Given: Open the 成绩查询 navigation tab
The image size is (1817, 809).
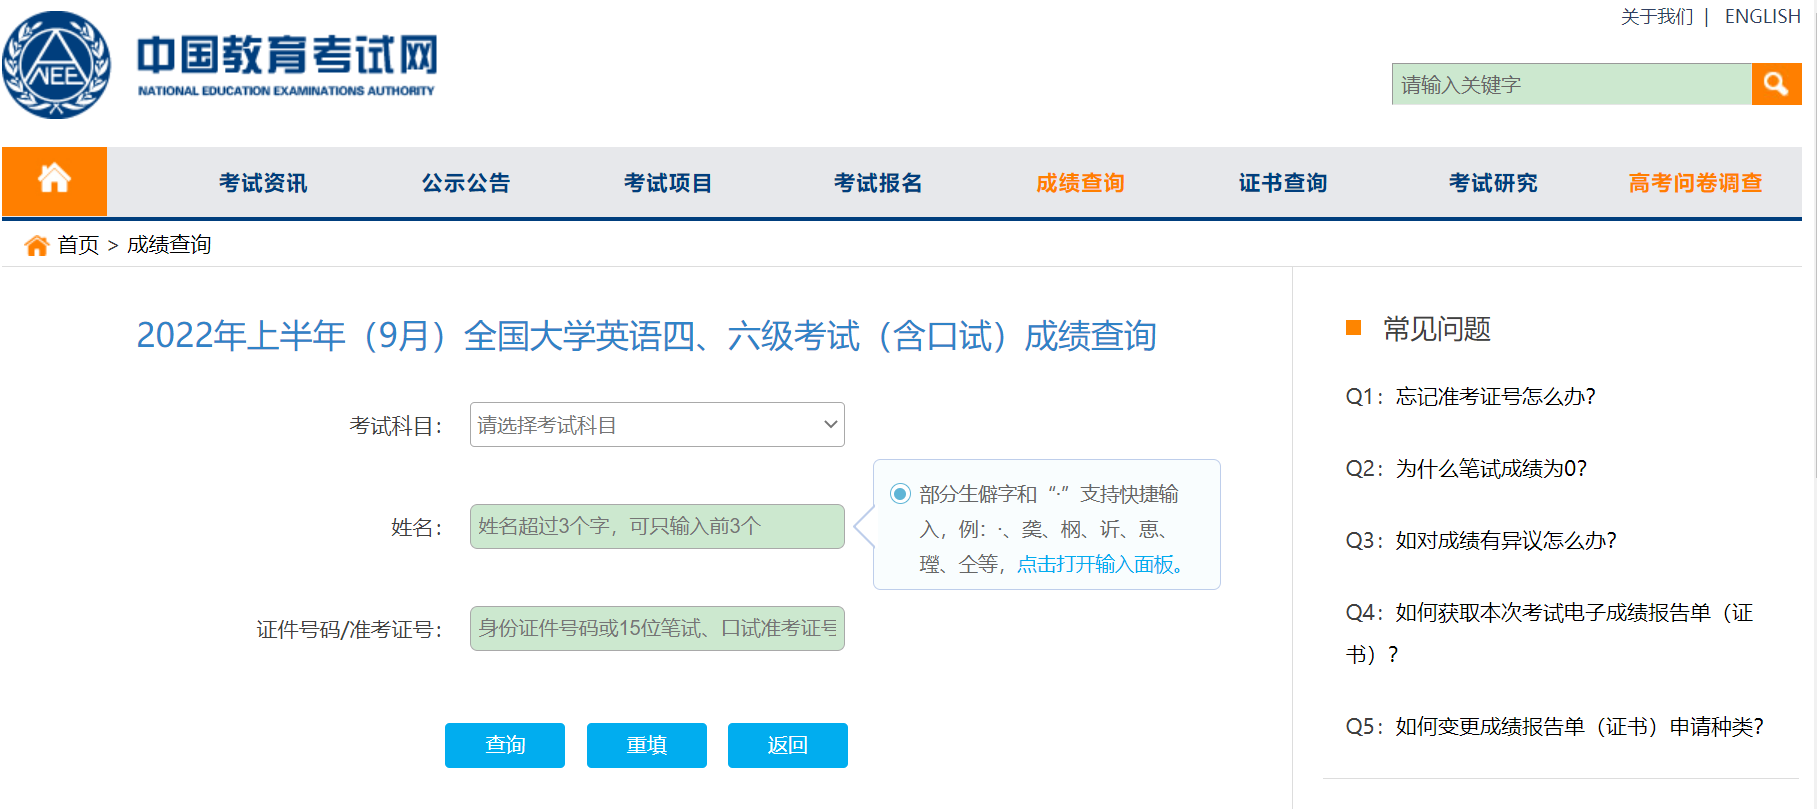Looking at the screenshot, I should 1080,183.
